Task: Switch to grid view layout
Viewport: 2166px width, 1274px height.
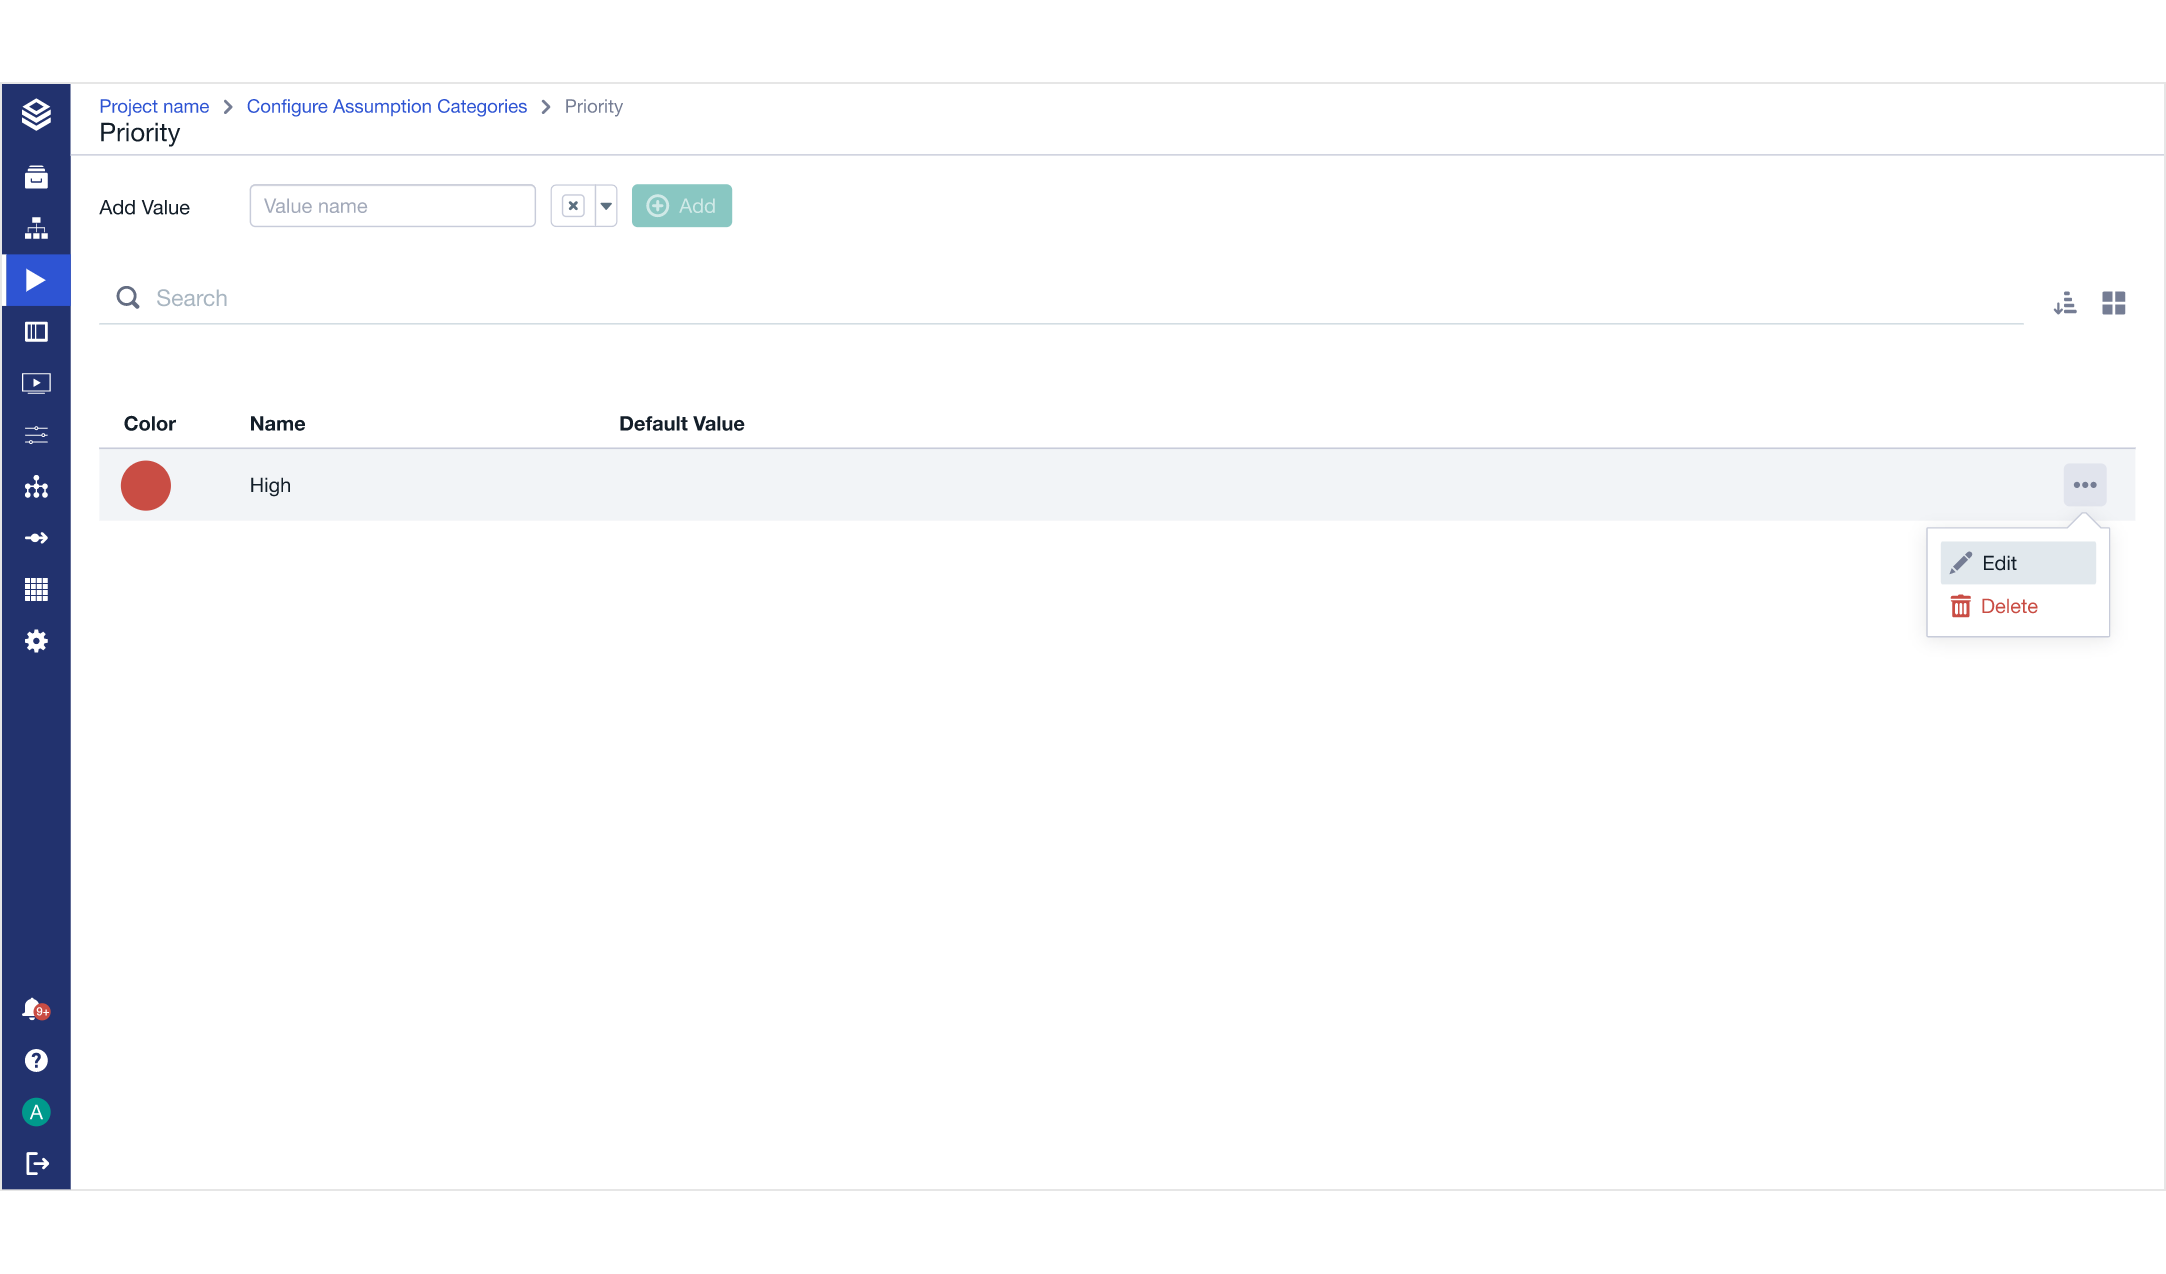Action: click(2114, 303)
